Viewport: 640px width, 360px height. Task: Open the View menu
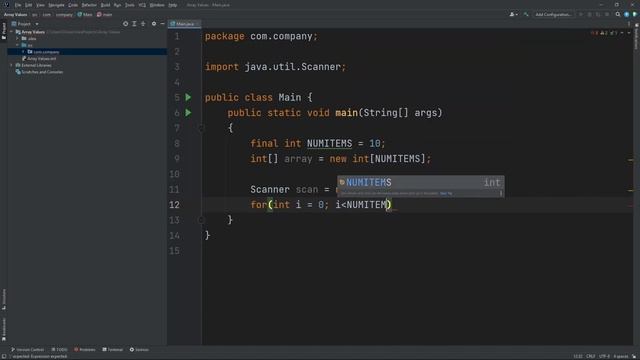(40, 5)
